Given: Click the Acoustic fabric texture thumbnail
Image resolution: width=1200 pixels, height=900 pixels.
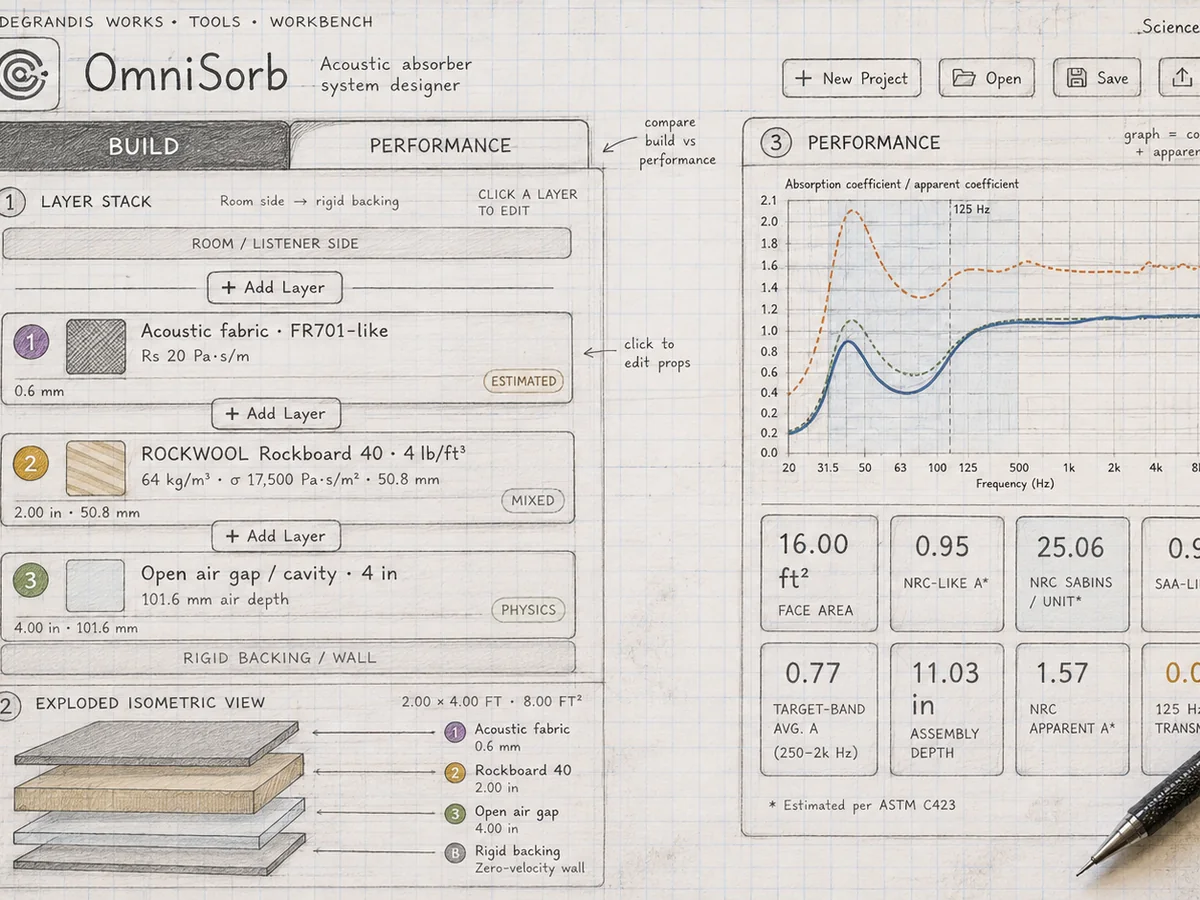Looking at the screenshot, I should point(96,347).
